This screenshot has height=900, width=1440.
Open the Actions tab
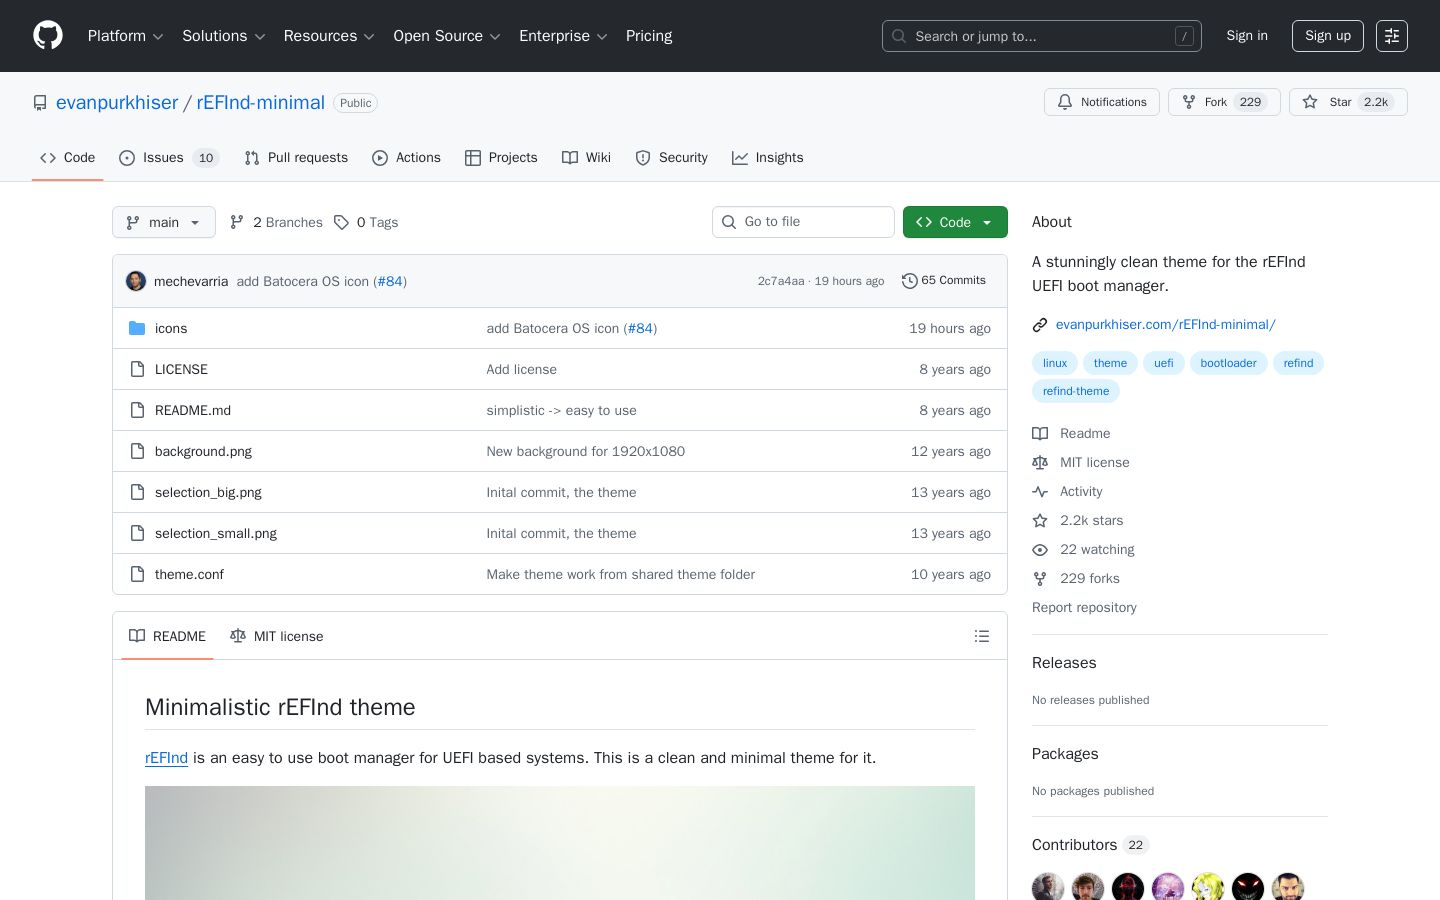pyautogui.click(x=406, y=158)
